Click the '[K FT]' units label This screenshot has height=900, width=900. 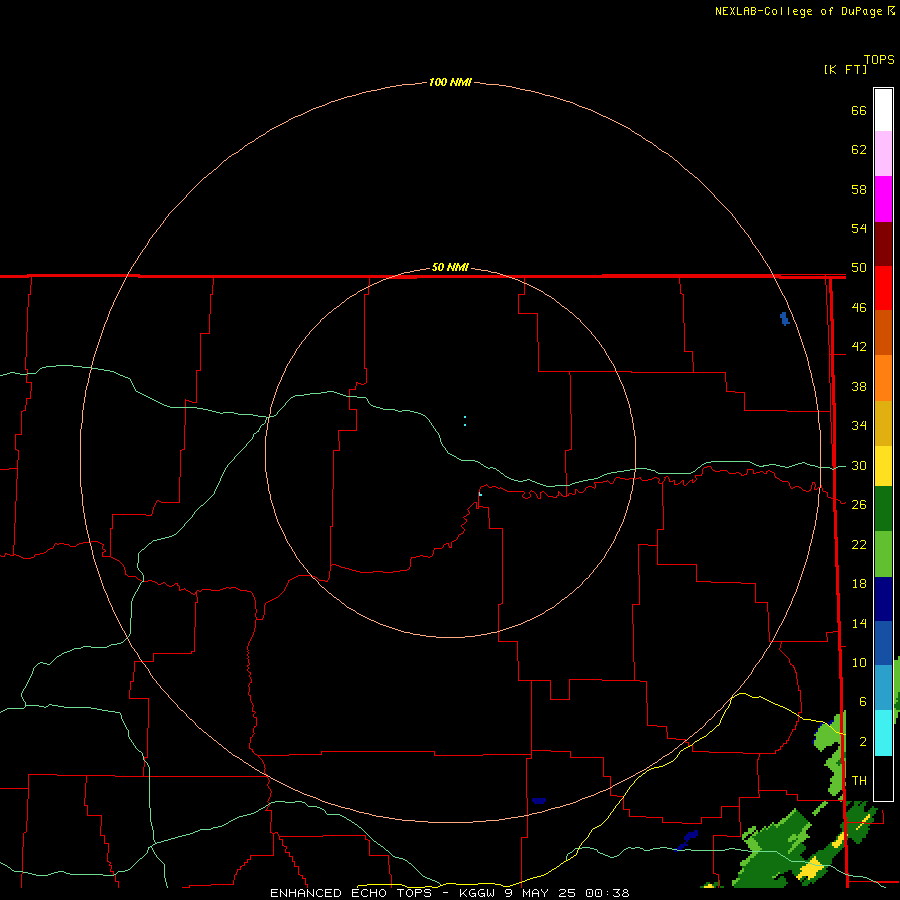[845, 70]
